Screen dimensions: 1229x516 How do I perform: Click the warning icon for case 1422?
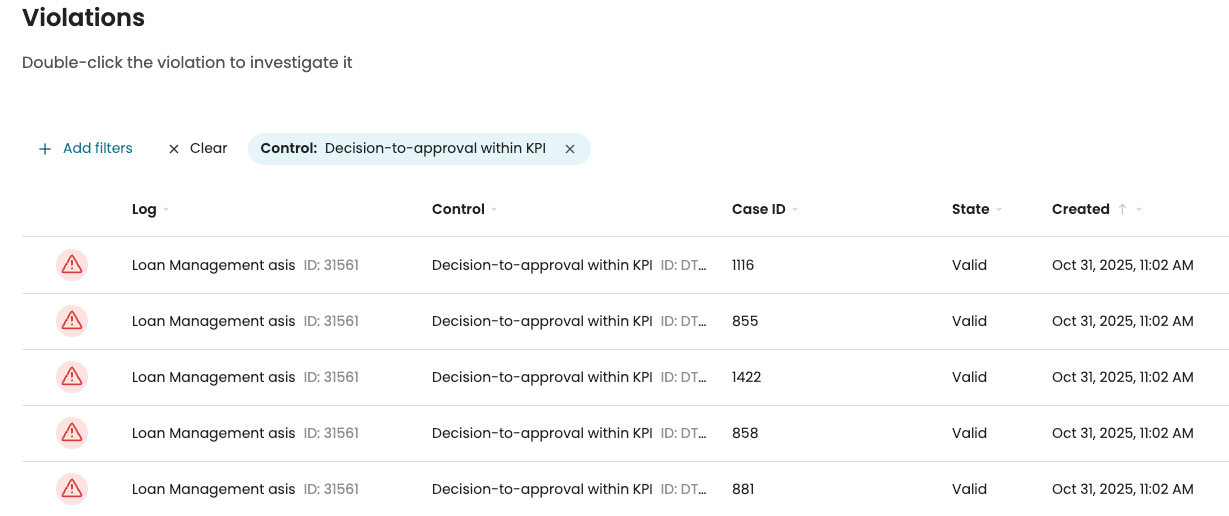click(72, 377)
